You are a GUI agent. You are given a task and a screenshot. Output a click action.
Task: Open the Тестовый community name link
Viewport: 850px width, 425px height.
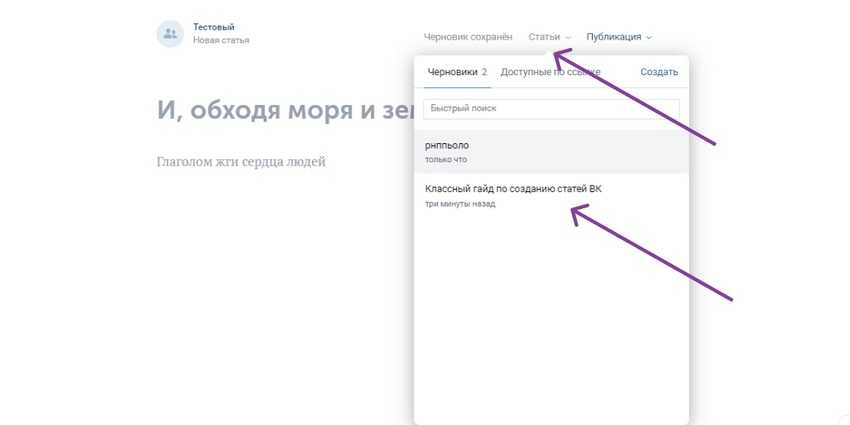[x=213, y=27]
